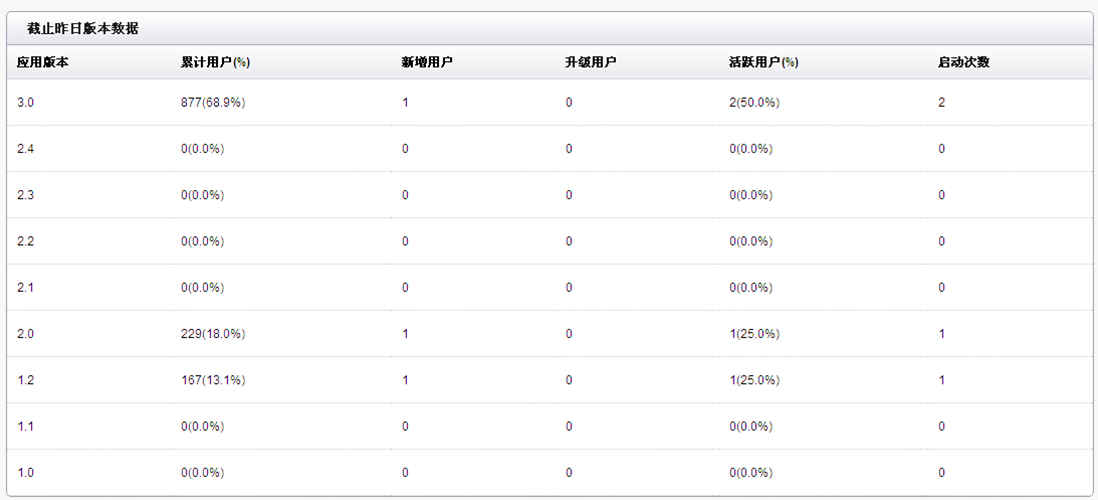Viewport: 1098px width, 500px height.
Task: Click new users count for version 3.0
Action: click(405, 103)
